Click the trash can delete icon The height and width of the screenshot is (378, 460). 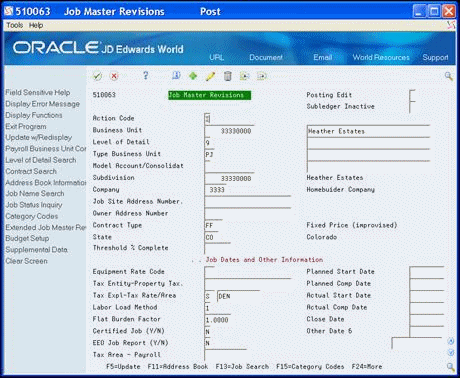228,76
